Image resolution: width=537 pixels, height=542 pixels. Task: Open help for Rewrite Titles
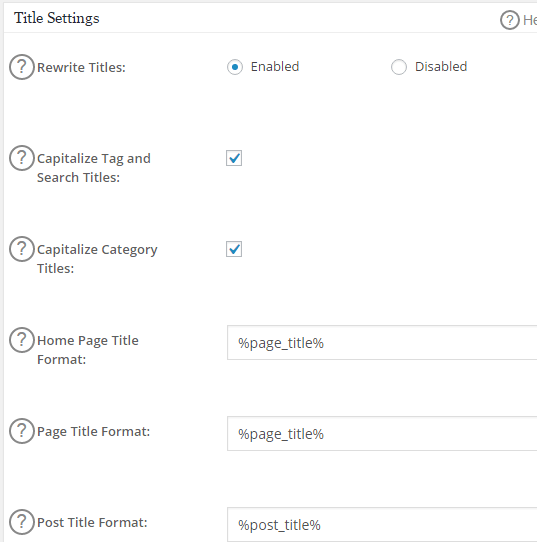pyautogui.click(x=22, y=67)
